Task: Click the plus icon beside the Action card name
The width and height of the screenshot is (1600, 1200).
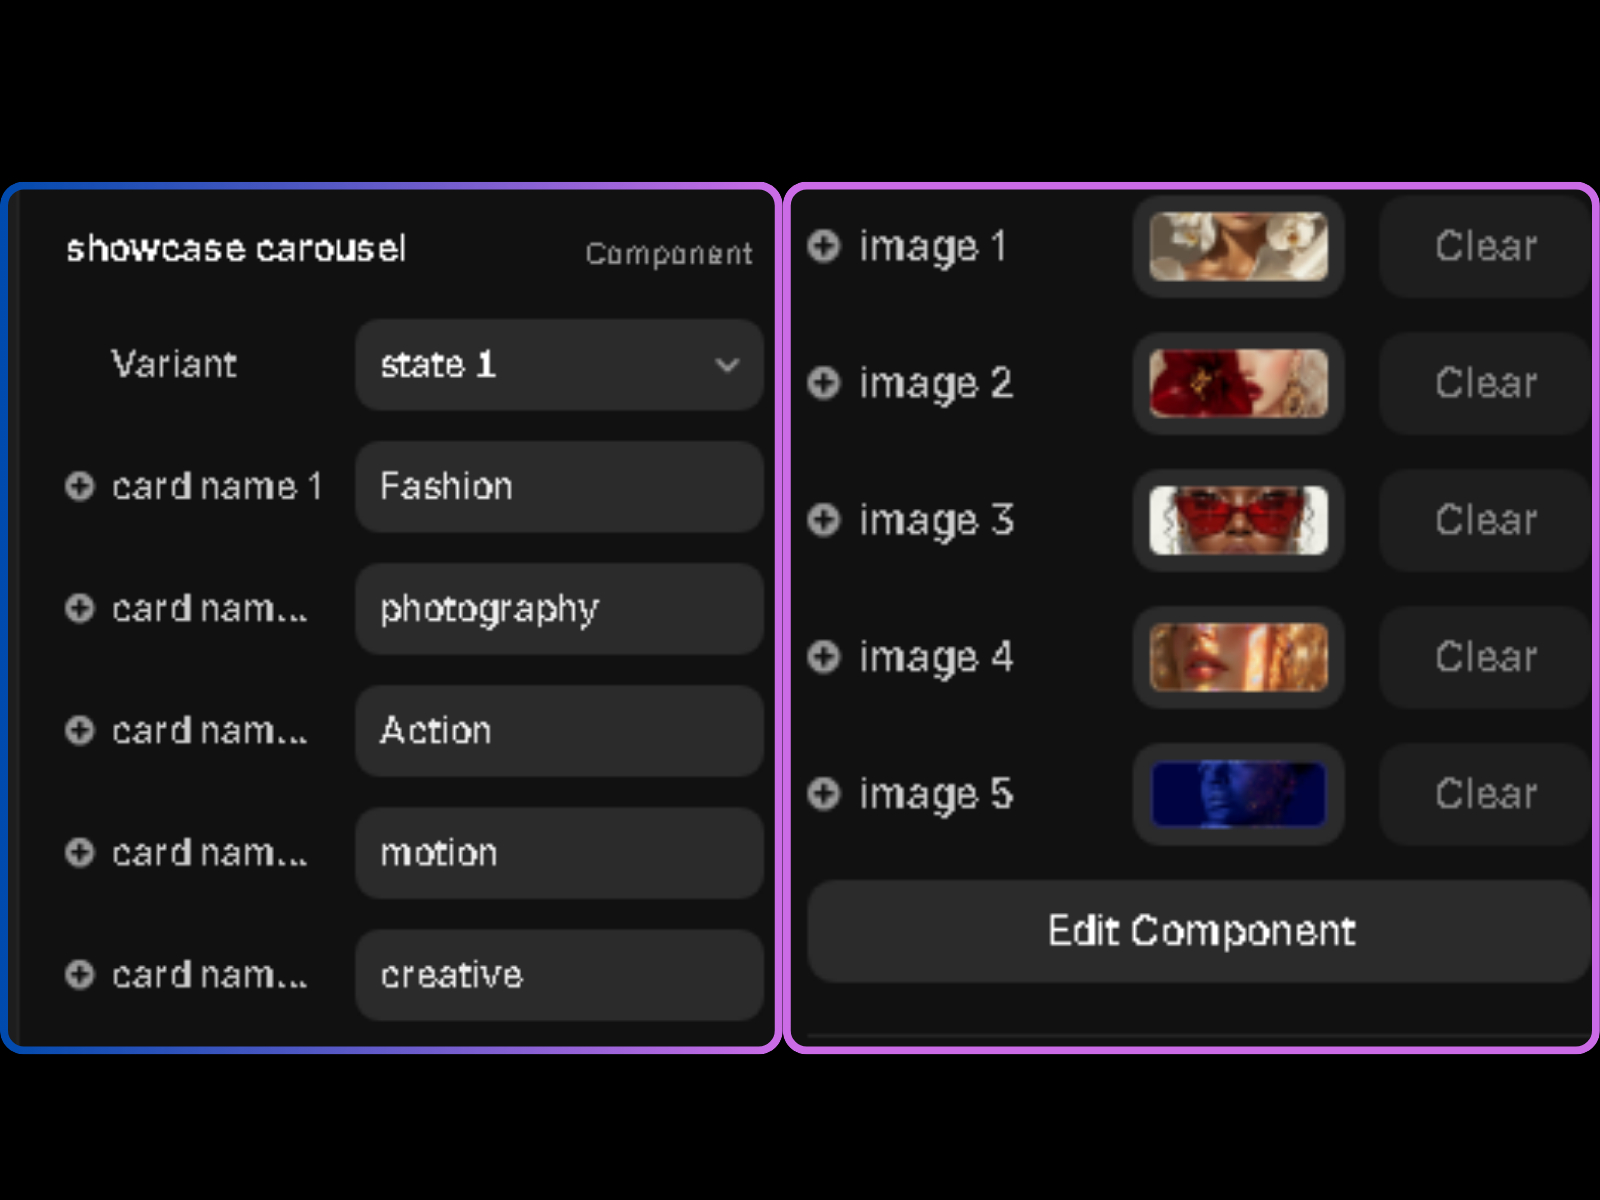Action: pos(79,731)
